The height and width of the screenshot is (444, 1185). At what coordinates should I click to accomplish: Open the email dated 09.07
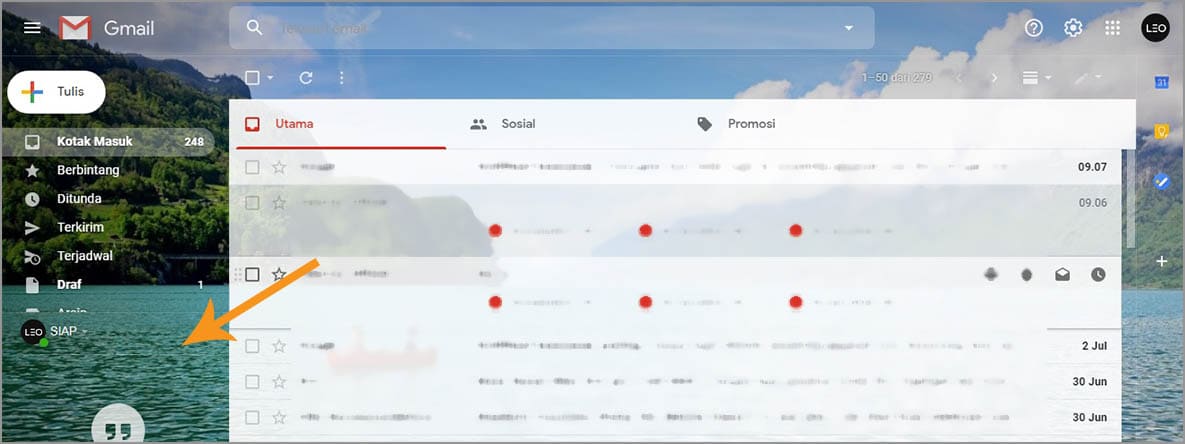point(676,167)
